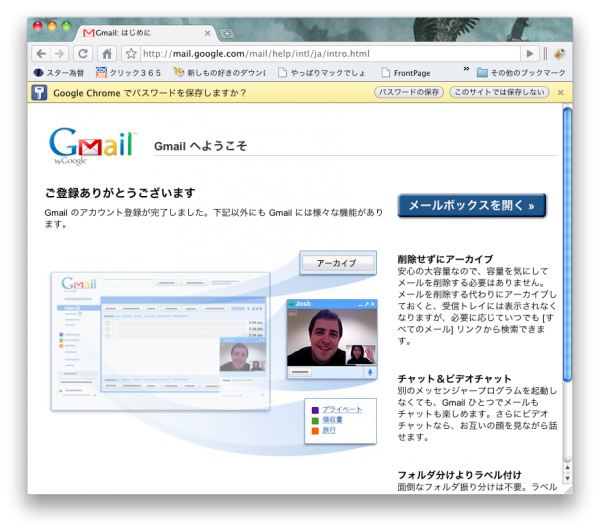Click the アーカイブ button illustration
Image resolution: width=600 pixels, height=532 pixels.
click(x=338, y=263)
